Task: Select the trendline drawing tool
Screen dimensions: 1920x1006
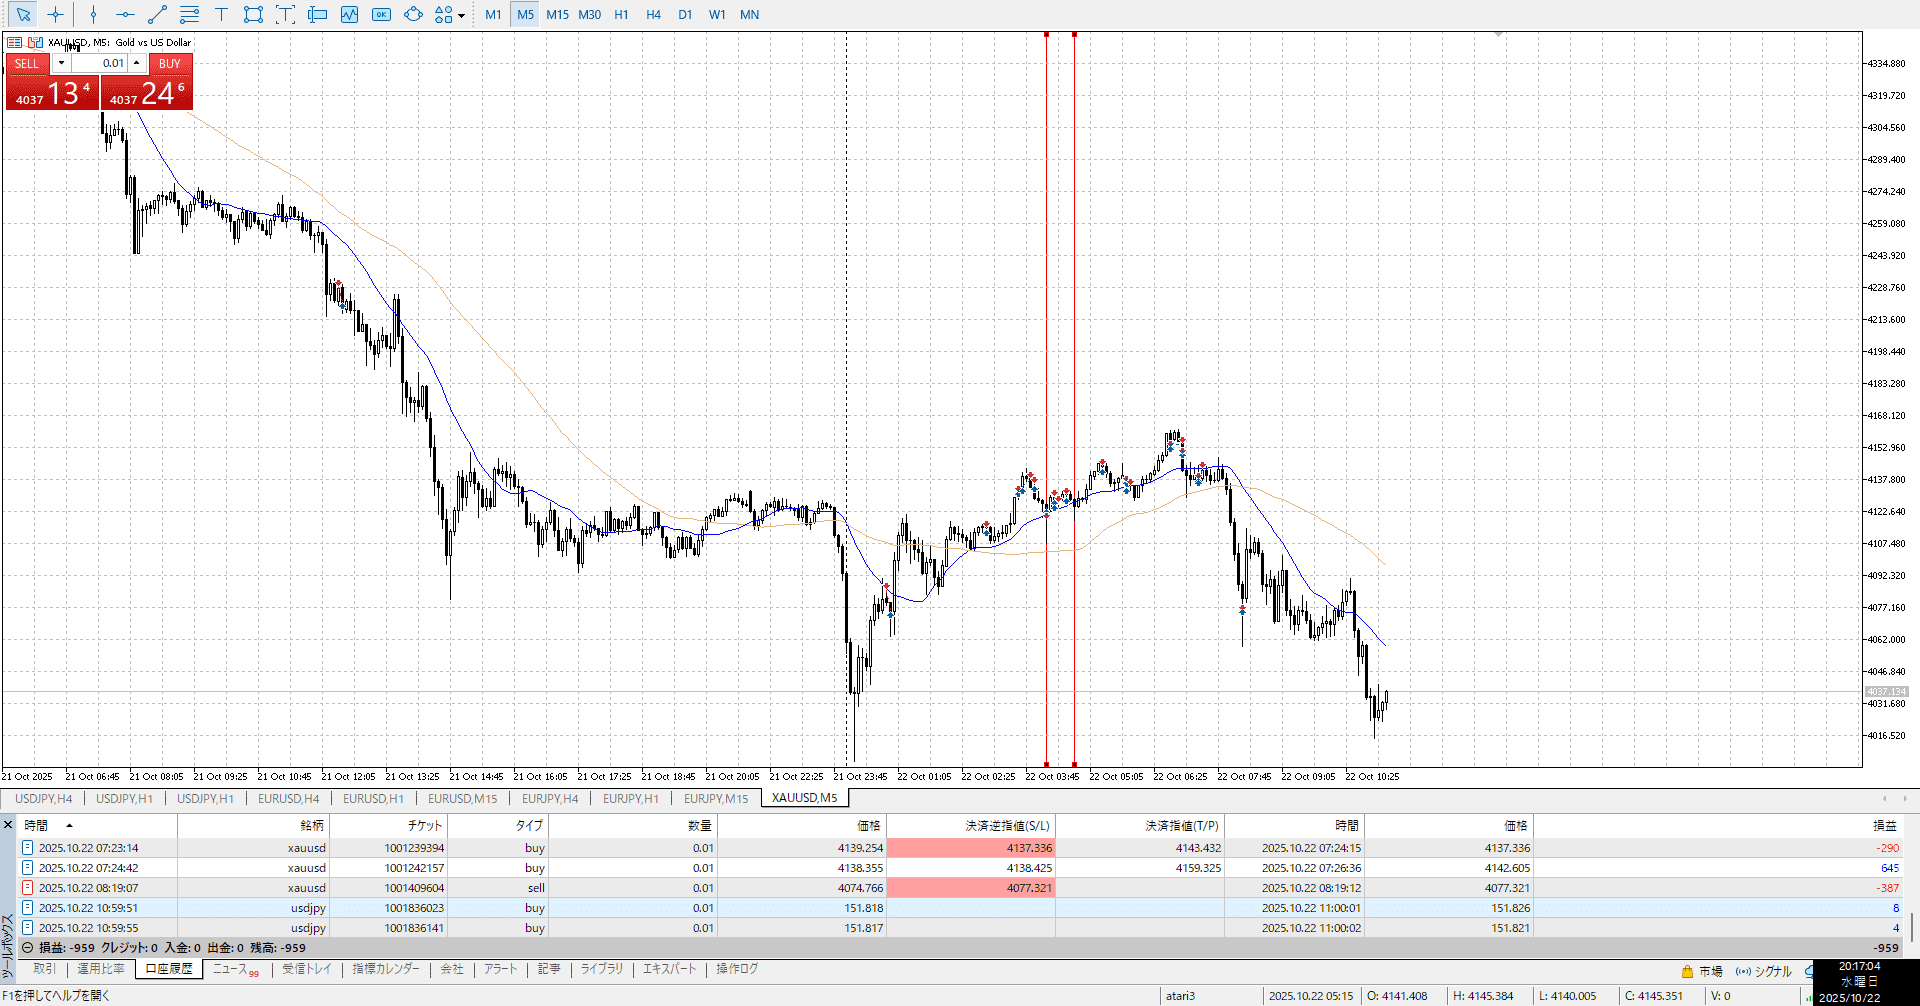Action: 157,14
